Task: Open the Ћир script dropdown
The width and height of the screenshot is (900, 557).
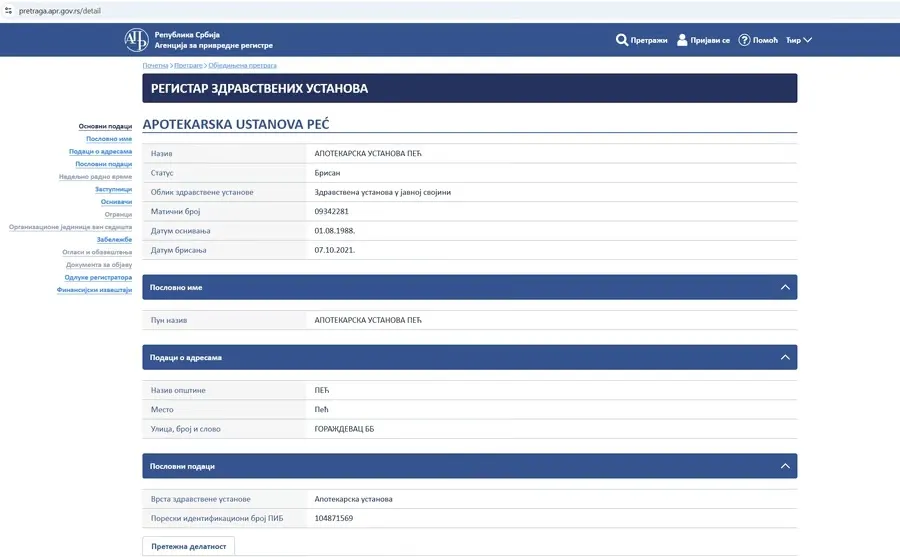Action: pyautogui.click(x=799, y=40)
